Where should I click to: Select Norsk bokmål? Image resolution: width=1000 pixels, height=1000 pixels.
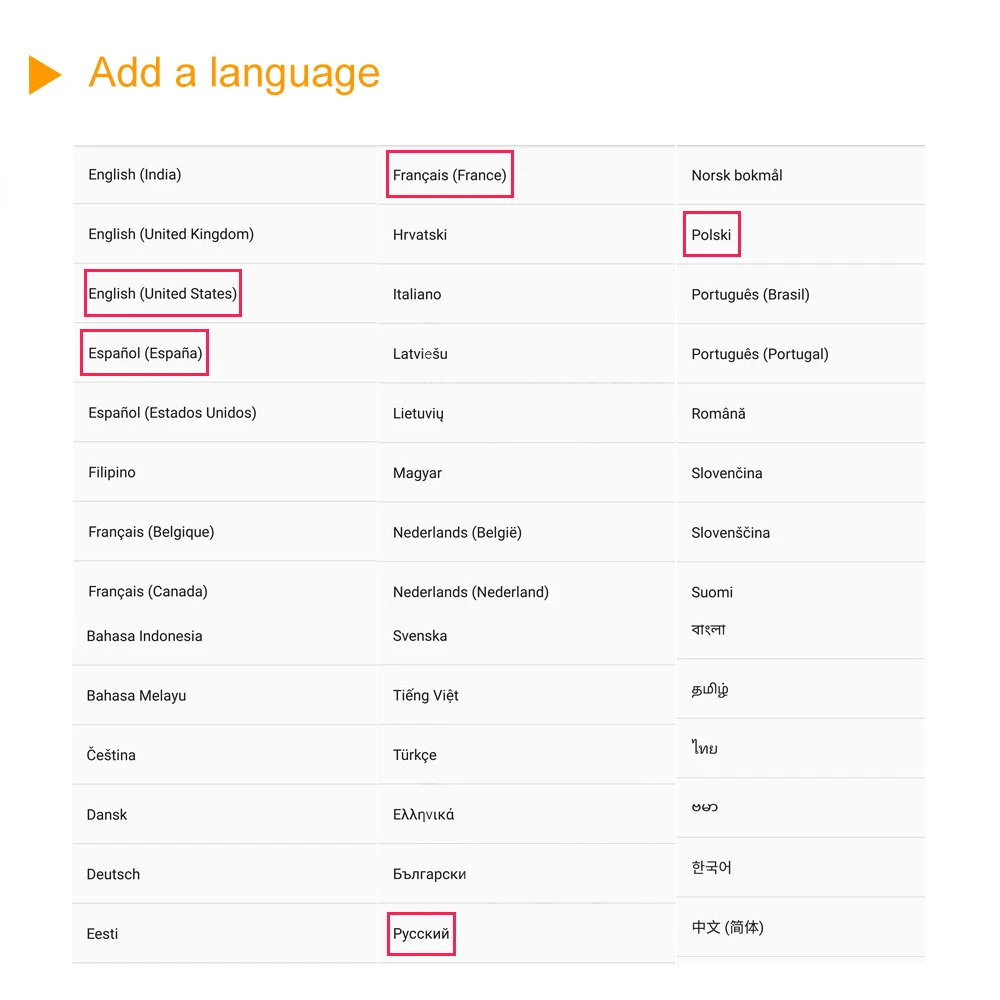click(x=737, y=175)
